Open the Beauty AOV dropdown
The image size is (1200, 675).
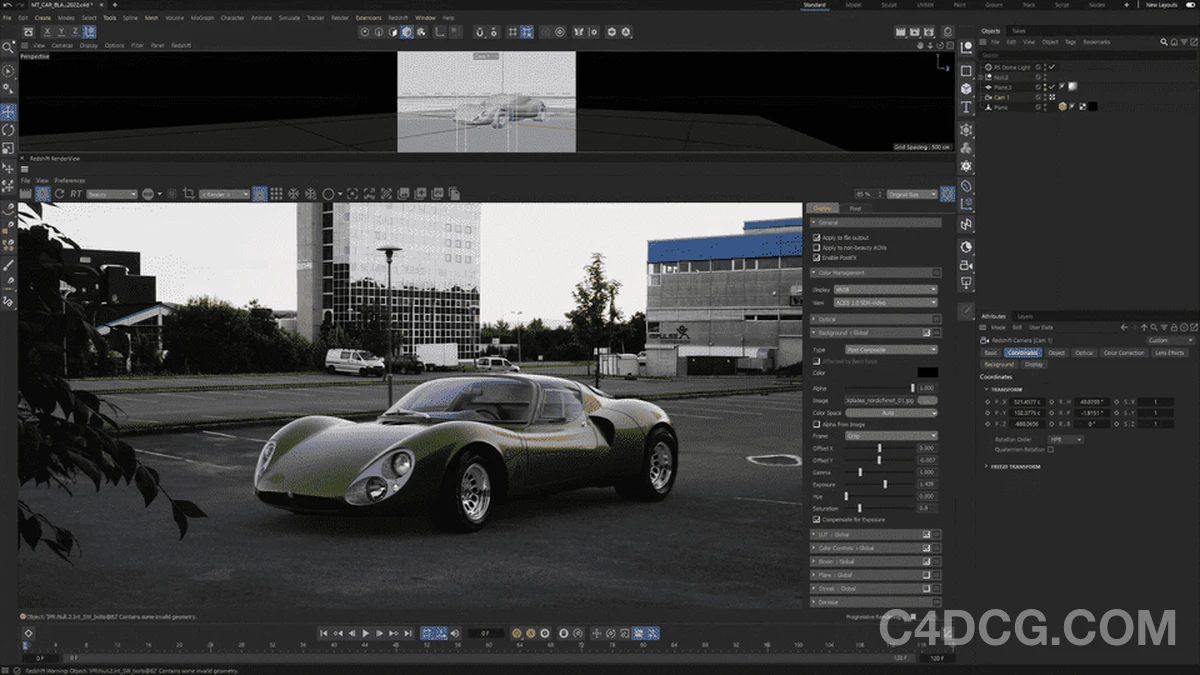[112, 194]
